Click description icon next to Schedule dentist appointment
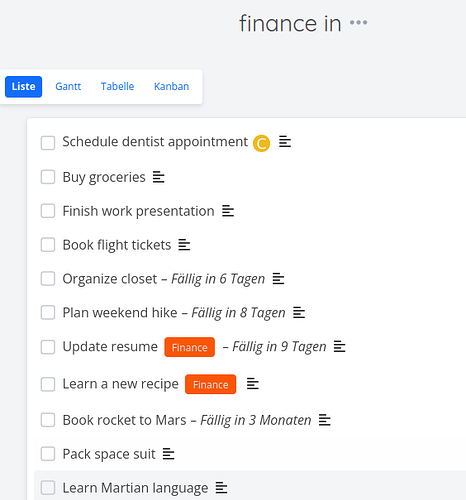 (285, 142)
